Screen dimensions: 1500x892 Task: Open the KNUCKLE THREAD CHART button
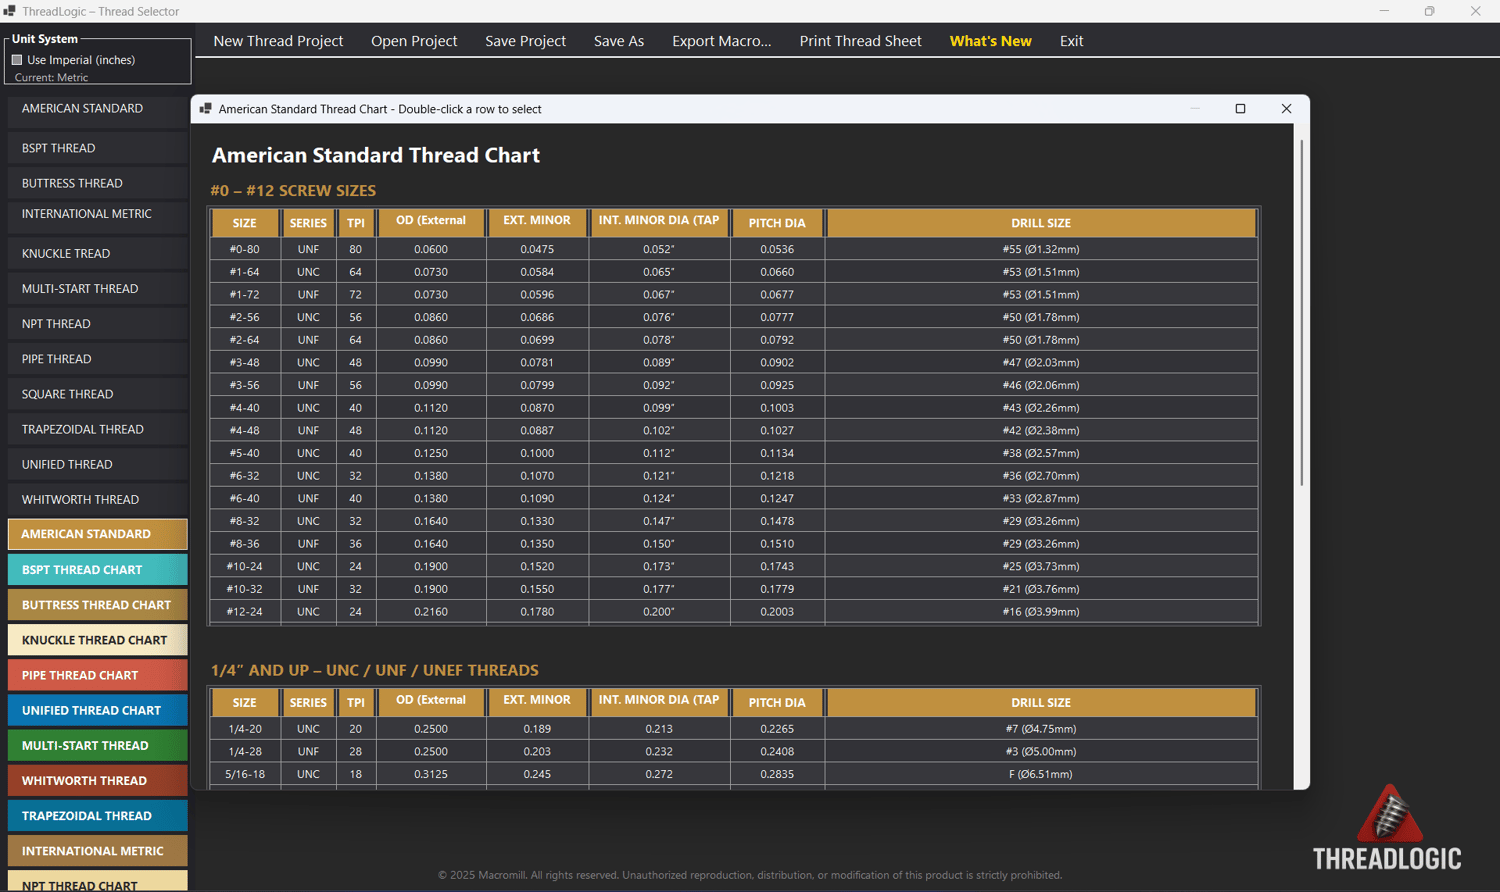coord(98,639)
